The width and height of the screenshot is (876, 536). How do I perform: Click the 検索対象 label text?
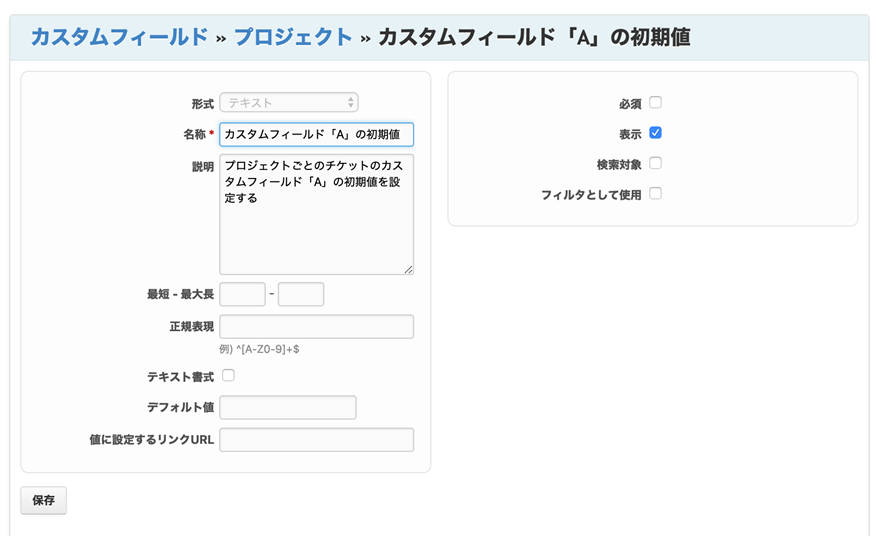pos(619,164)
